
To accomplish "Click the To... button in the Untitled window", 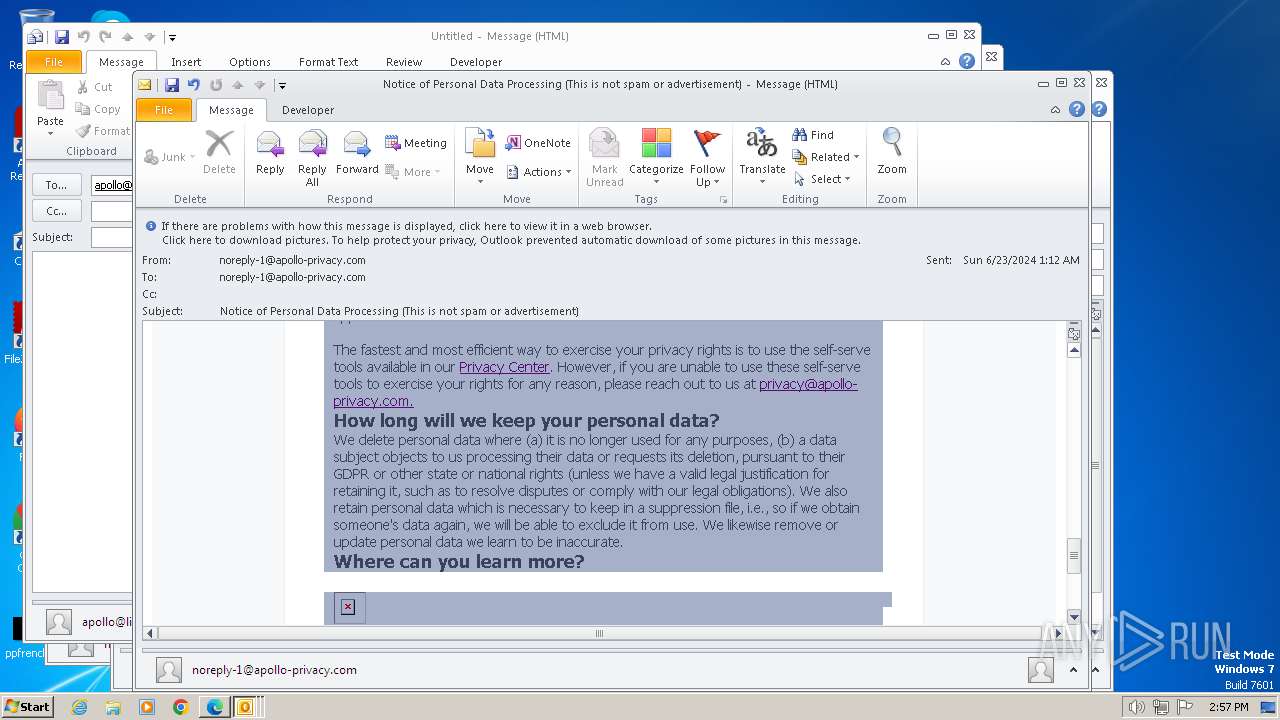I will tap(56, 185).
